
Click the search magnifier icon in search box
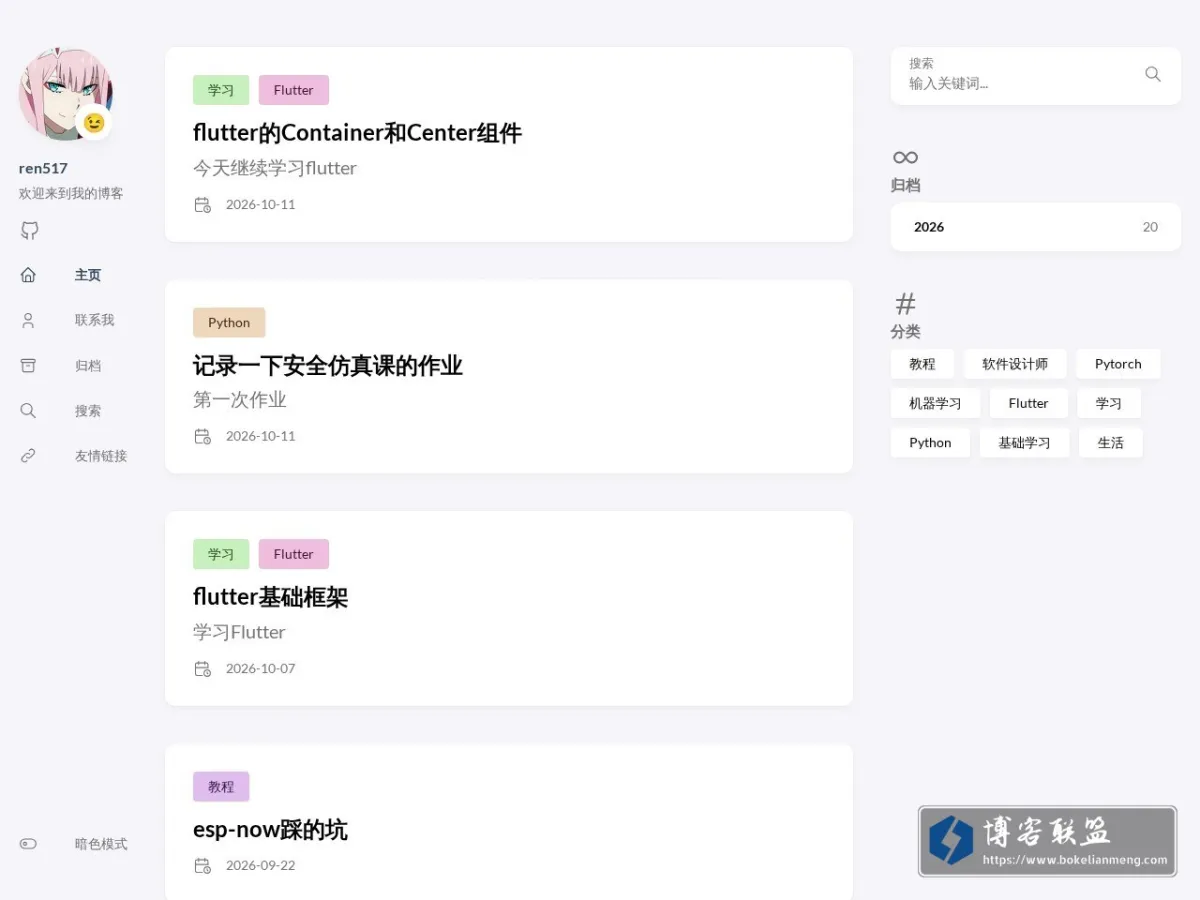(1153, 74)
